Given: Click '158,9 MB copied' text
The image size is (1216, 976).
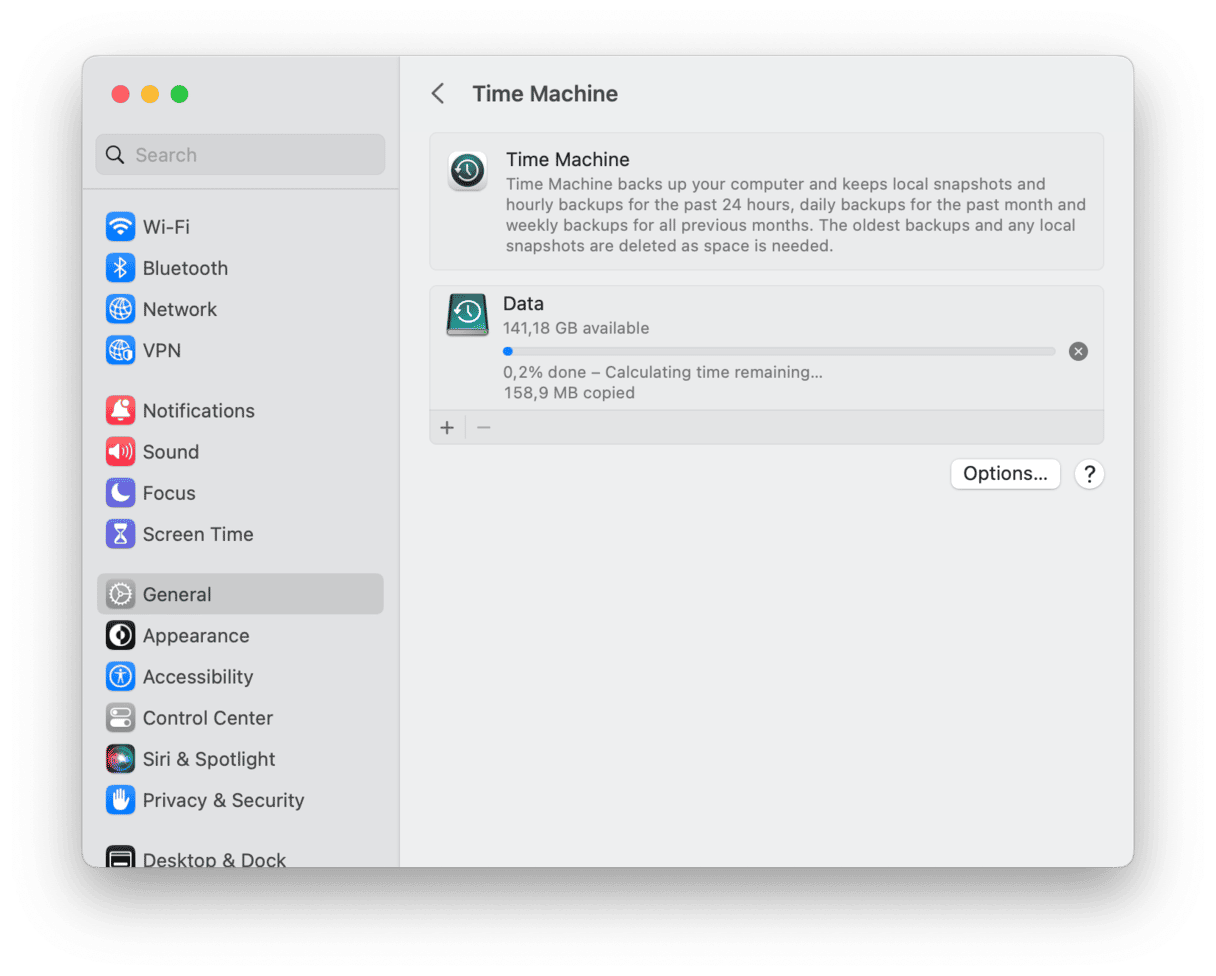Looking at the screenshot, I should tap(569, 393).
